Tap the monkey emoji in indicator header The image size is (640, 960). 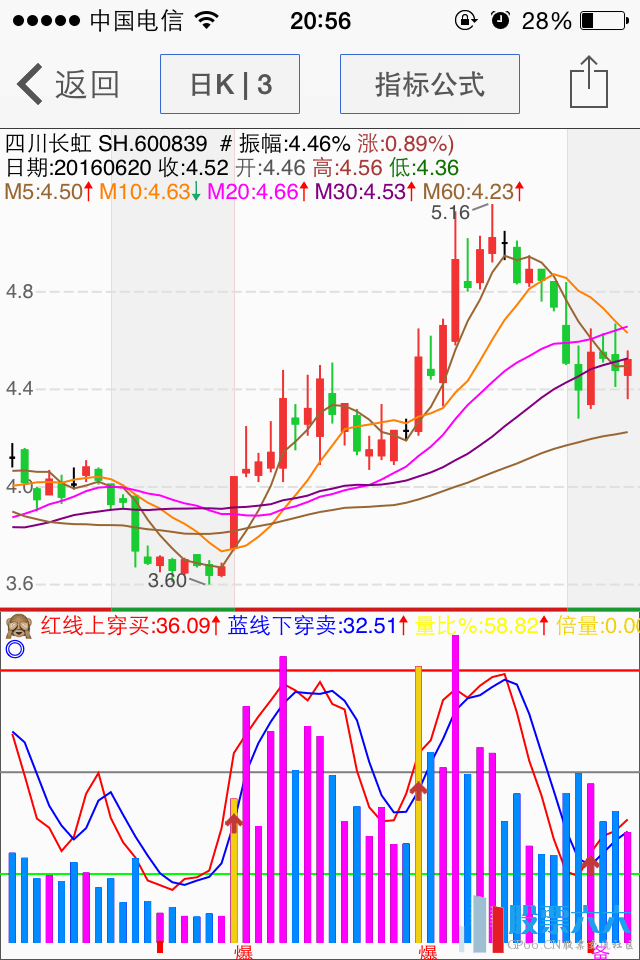click(x=16, y=627)
